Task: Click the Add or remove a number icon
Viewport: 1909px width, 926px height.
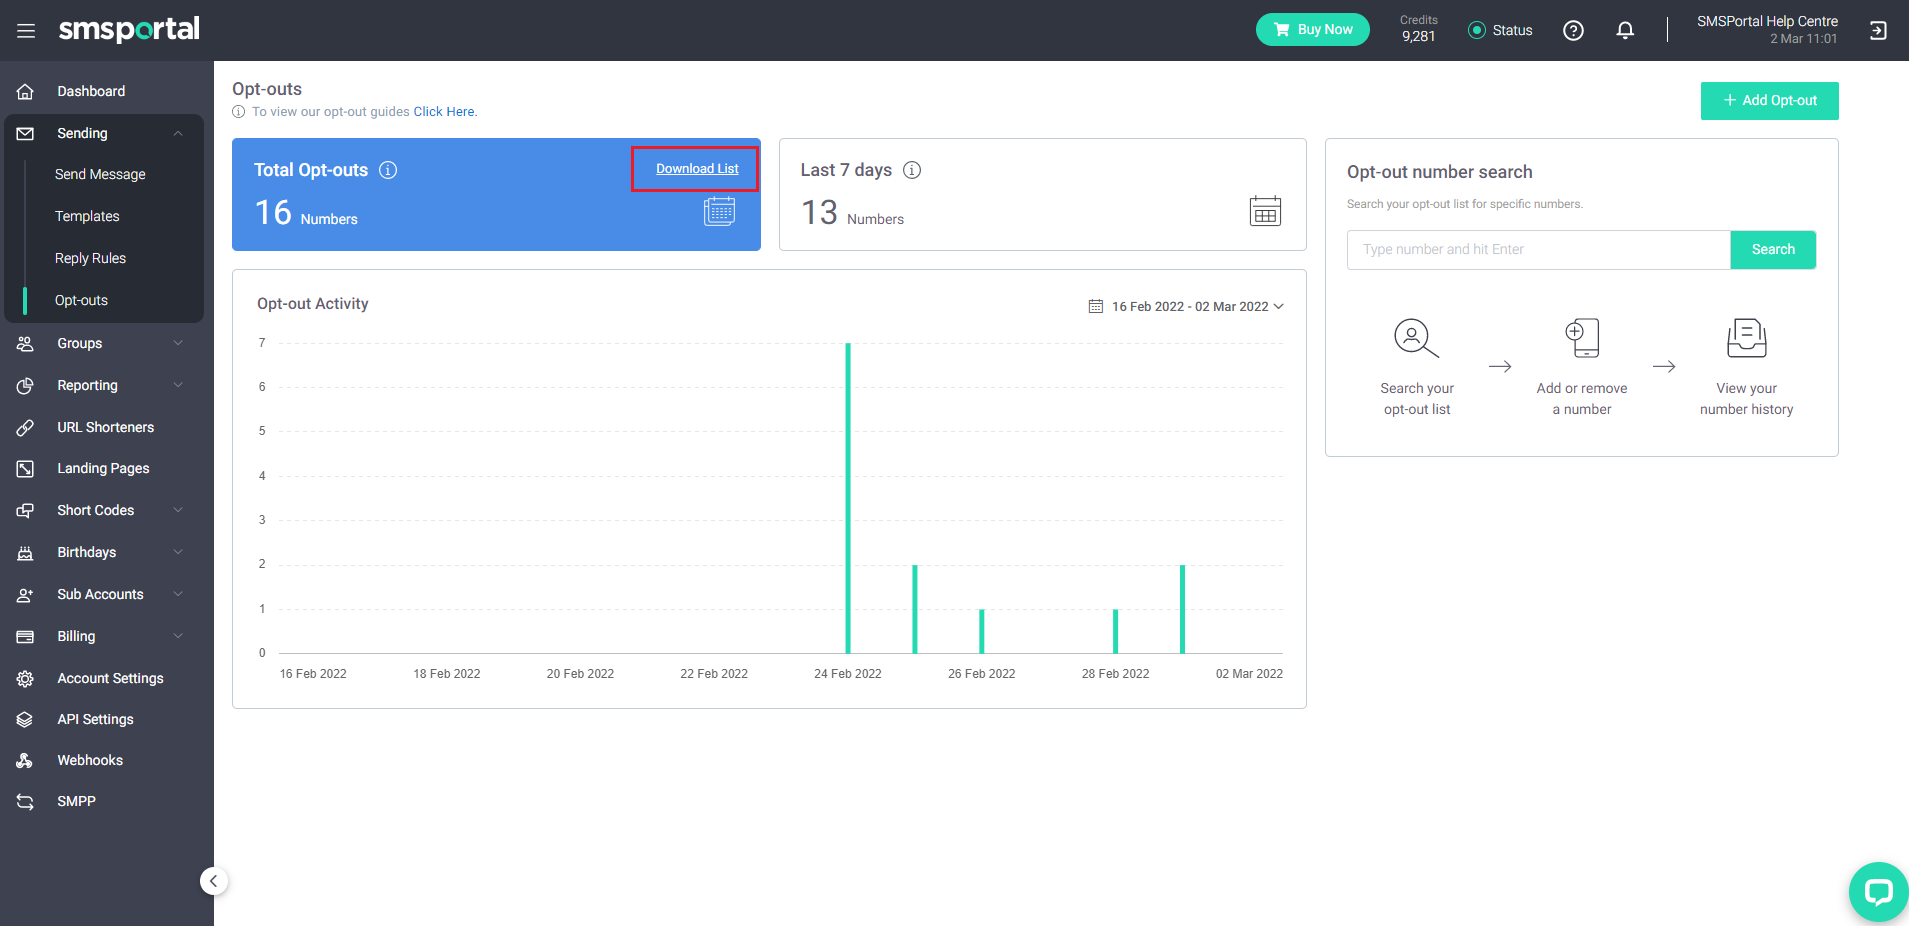Action: 1582,338
